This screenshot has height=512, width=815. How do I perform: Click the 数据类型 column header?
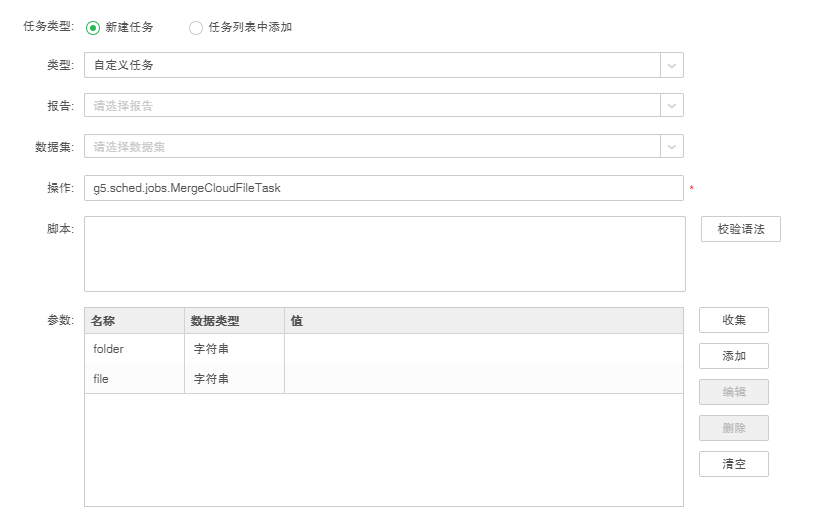(234, 321)
